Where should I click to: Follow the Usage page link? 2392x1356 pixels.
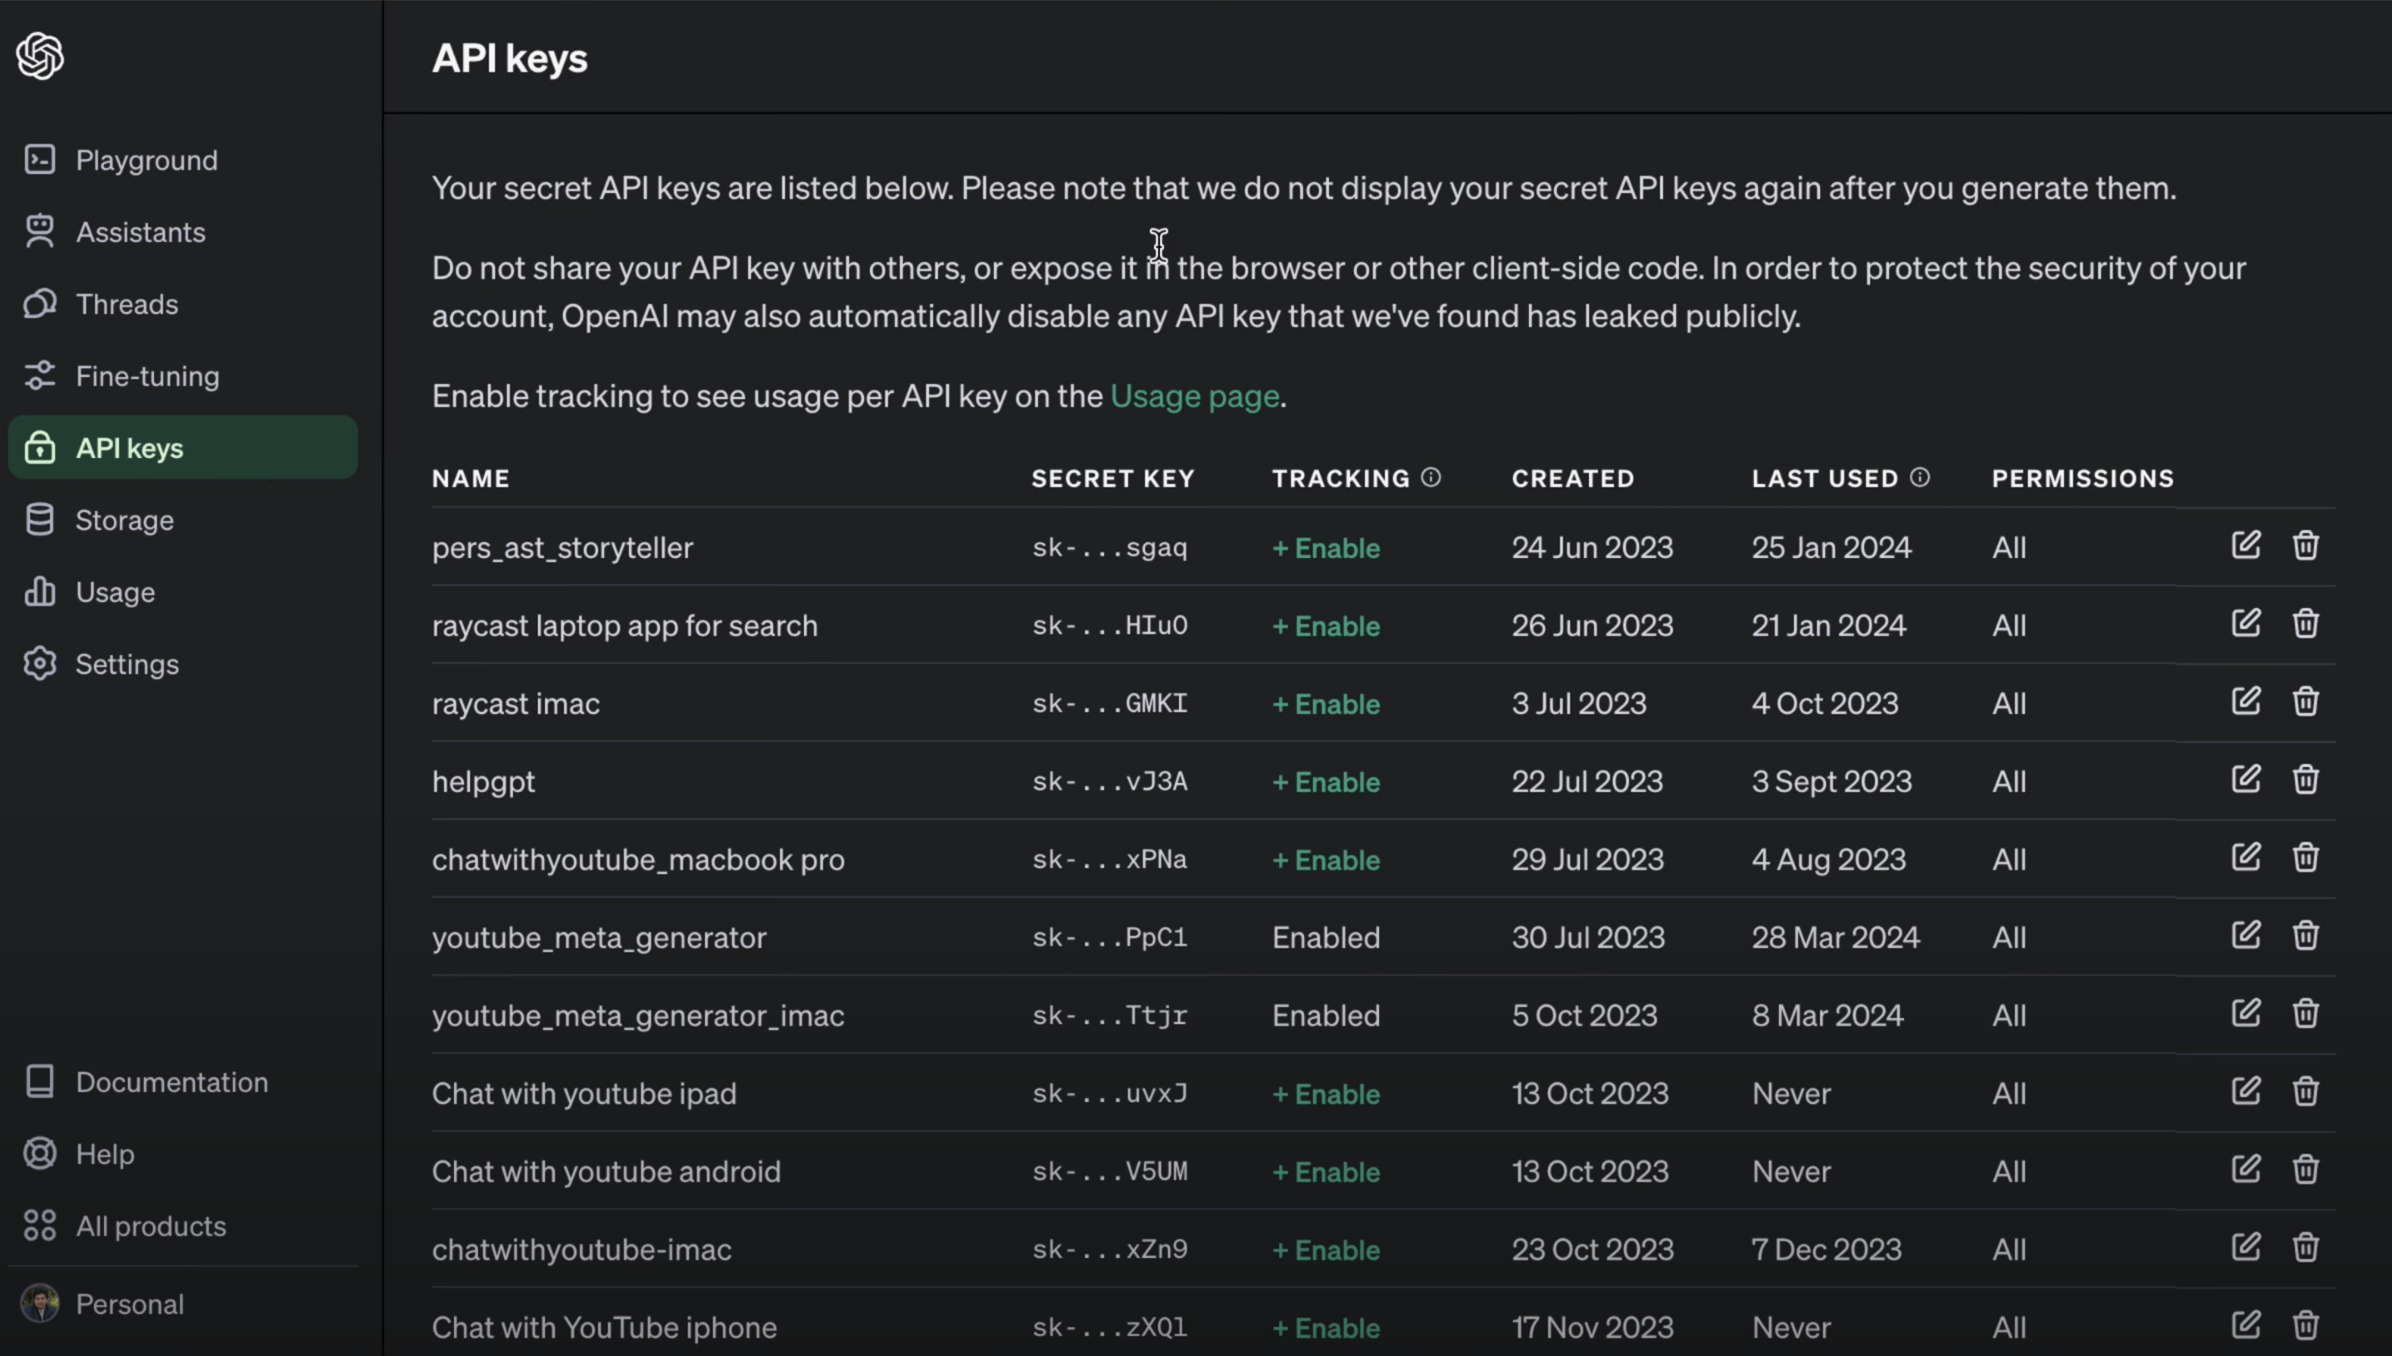click(x=1194, y=396)
